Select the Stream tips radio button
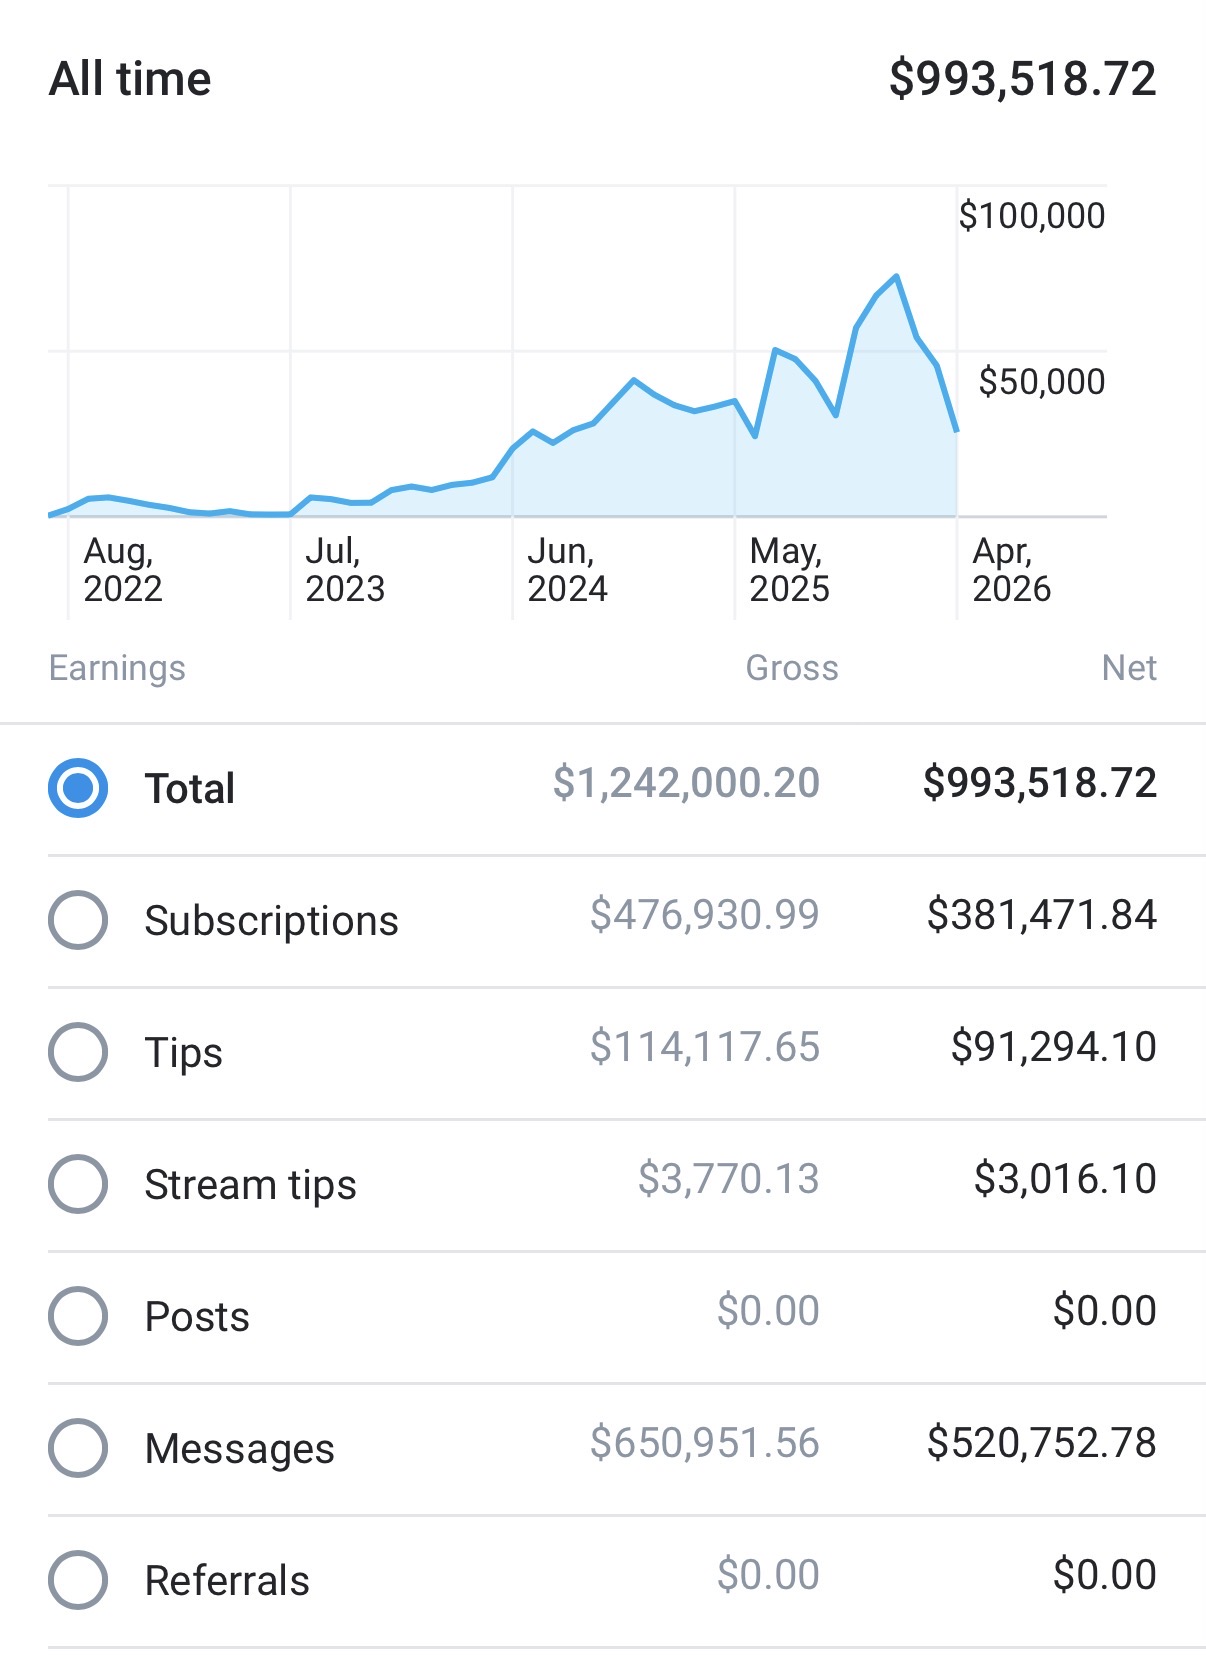The height and width of the screenshot is (1655, 1206). tap(78, 1184)
